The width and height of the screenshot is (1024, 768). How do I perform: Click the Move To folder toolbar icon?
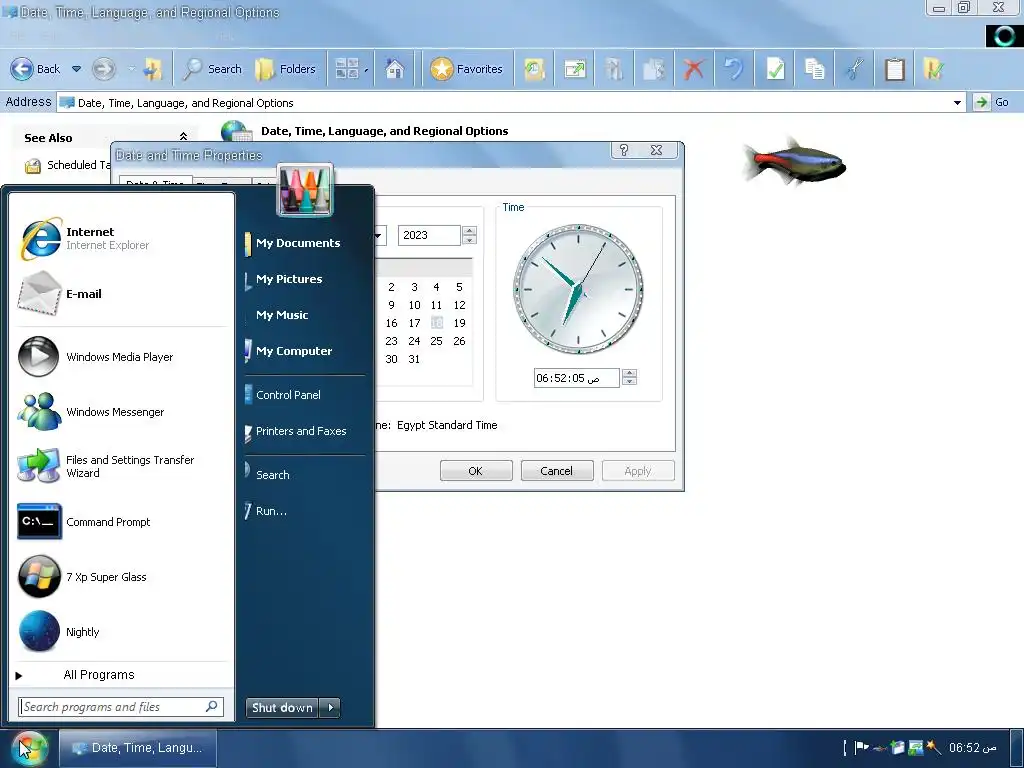(x=614, y=69)
